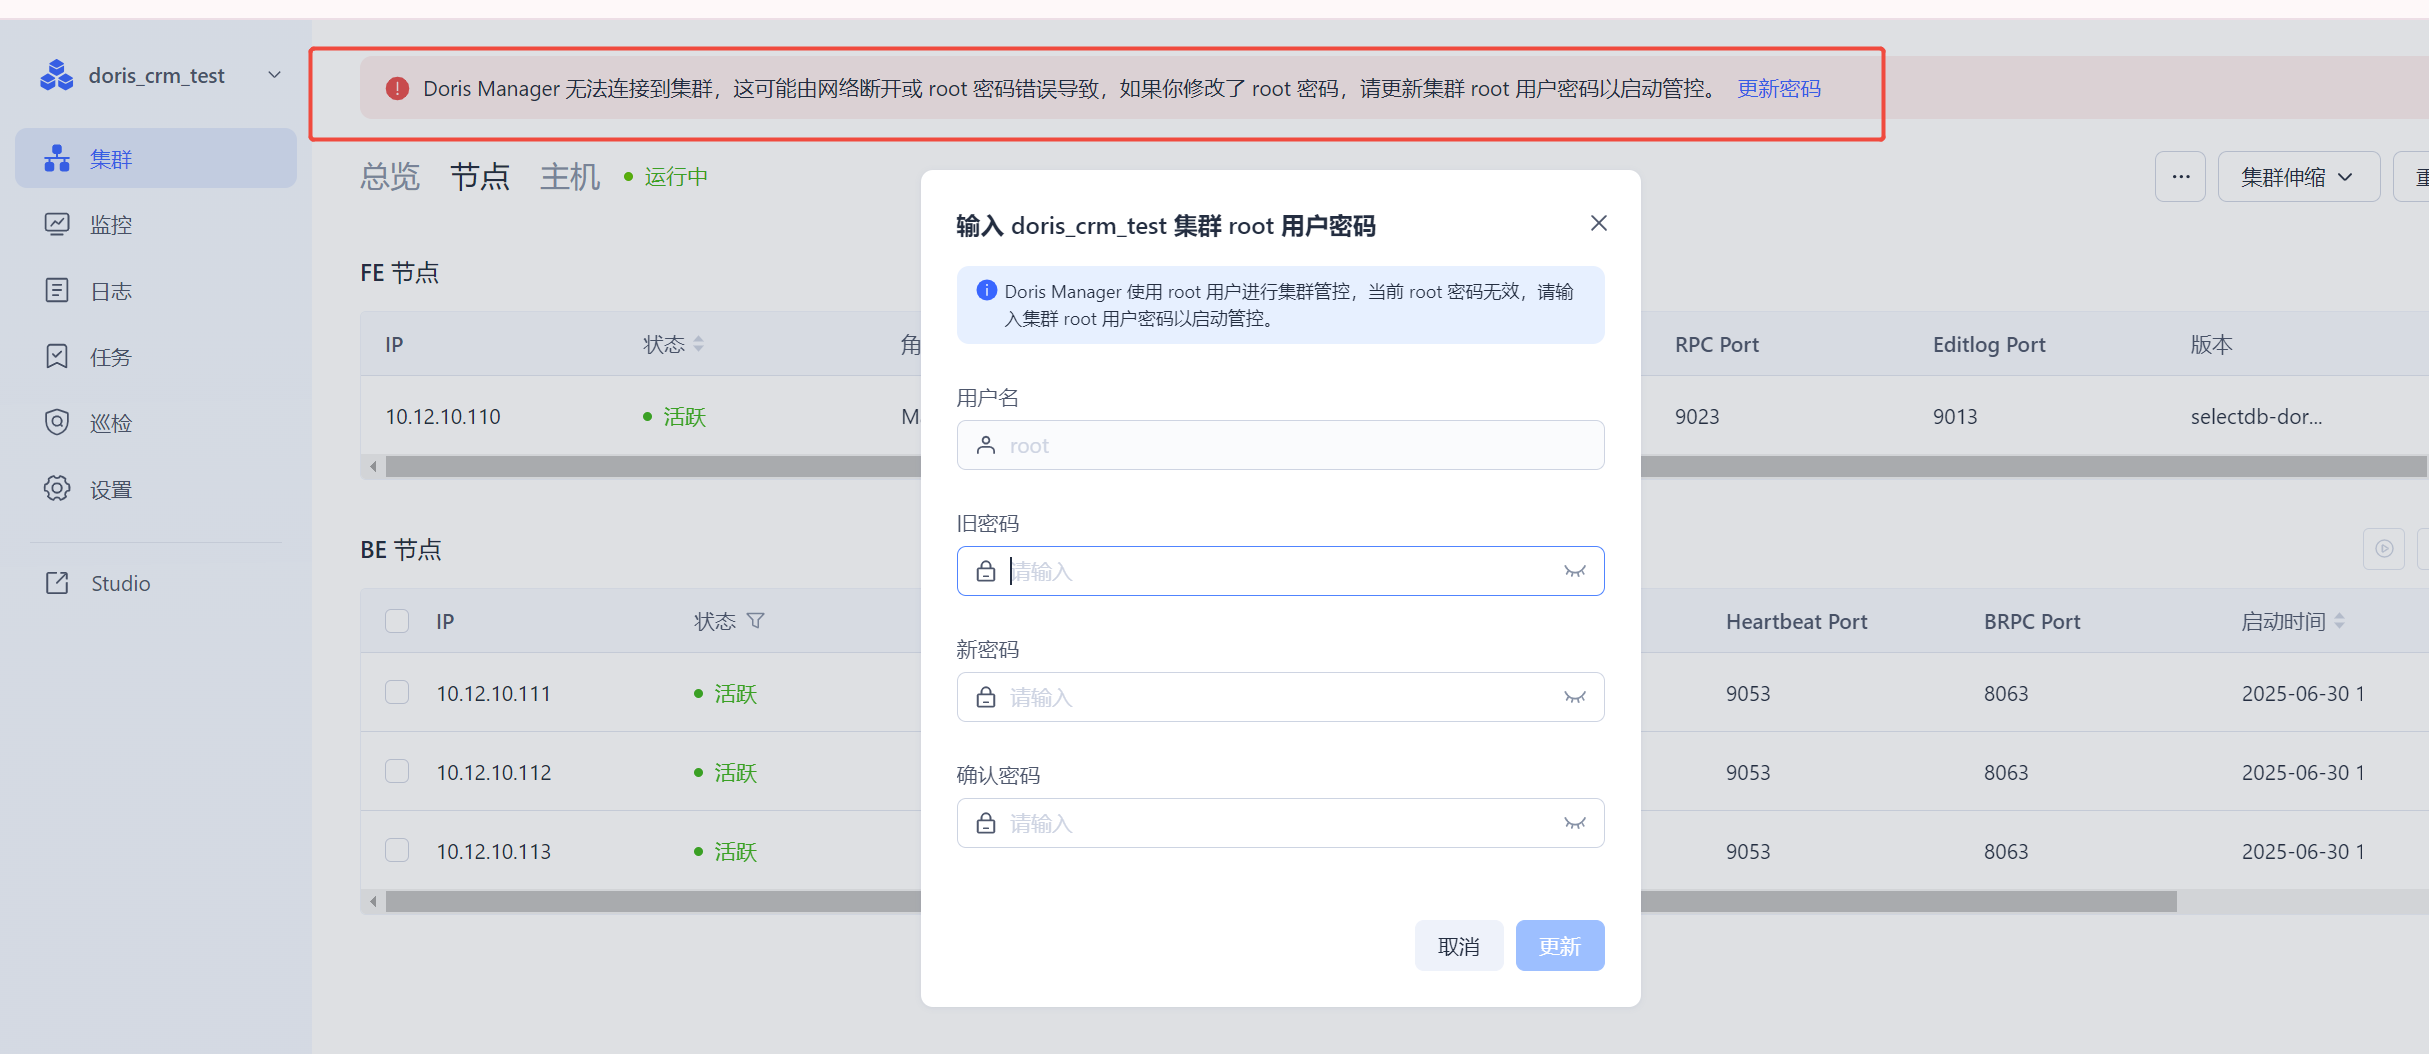2429x1054 pixels.
Task: Click the 更新密码 link in the alert banner
Action: (x=1779, y=88)
